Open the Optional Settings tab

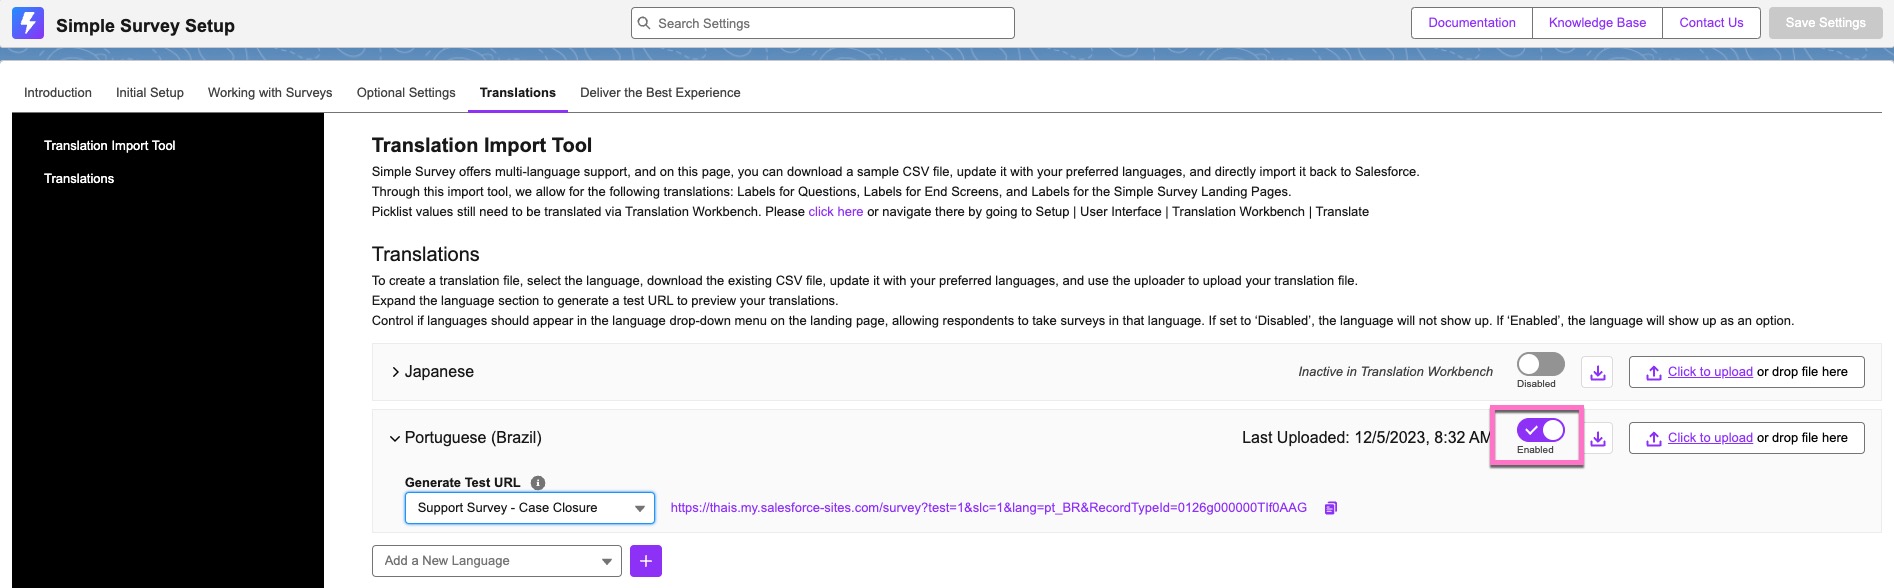click(x=406, y=93)
